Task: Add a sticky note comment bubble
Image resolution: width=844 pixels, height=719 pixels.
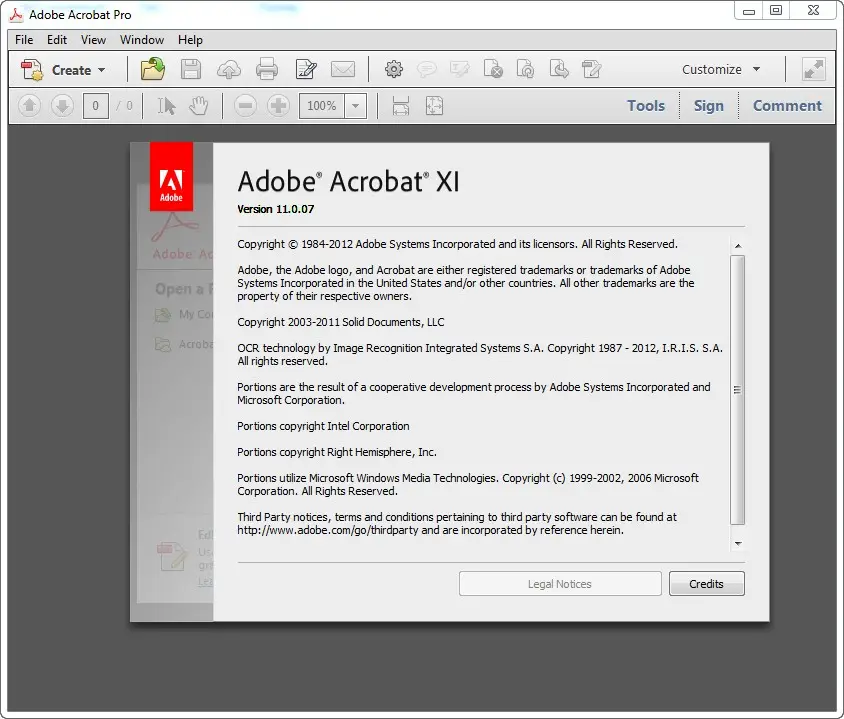Action: tap(427, 69)
